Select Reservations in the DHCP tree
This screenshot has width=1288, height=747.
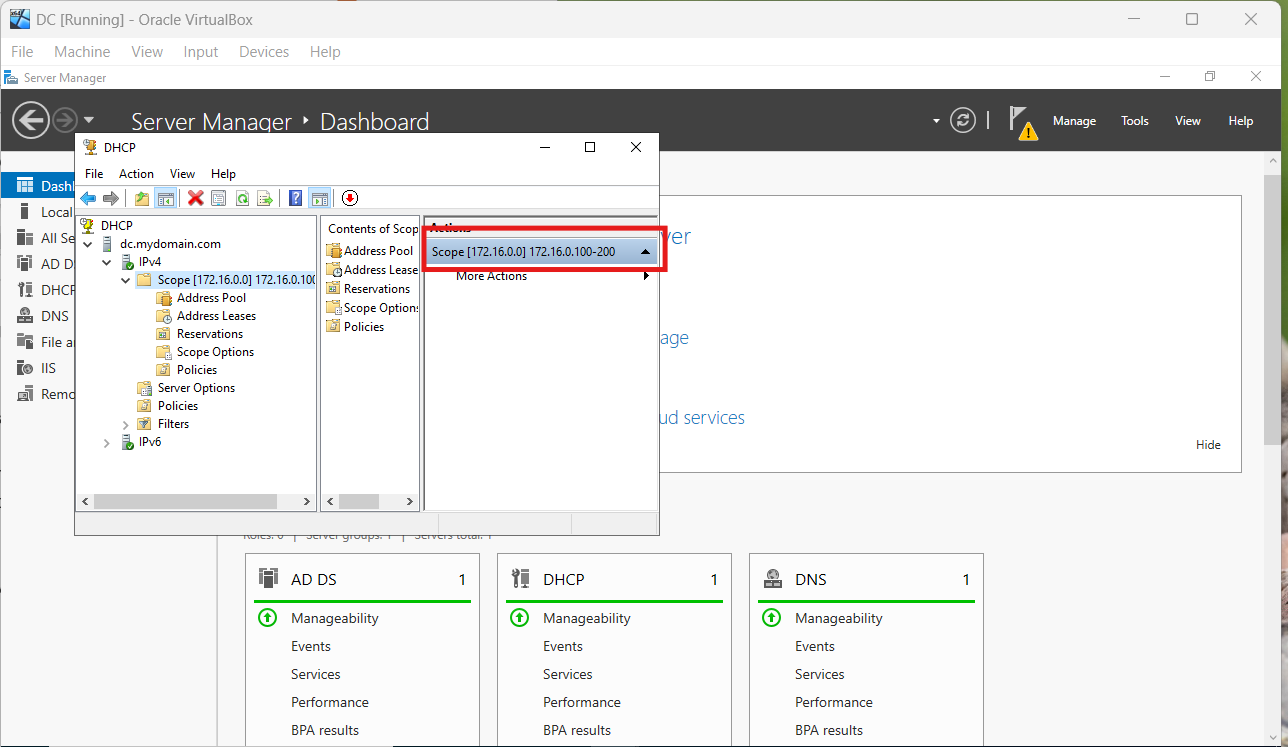pyautogui.click(x=210, y=334)
